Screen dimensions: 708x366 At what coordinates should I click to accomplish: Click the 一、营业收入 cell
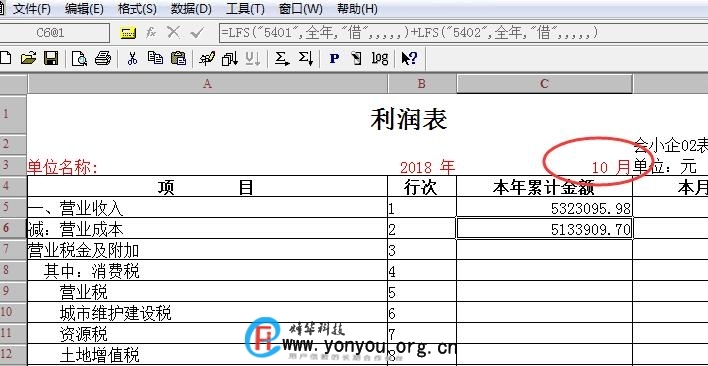point(207,207)
